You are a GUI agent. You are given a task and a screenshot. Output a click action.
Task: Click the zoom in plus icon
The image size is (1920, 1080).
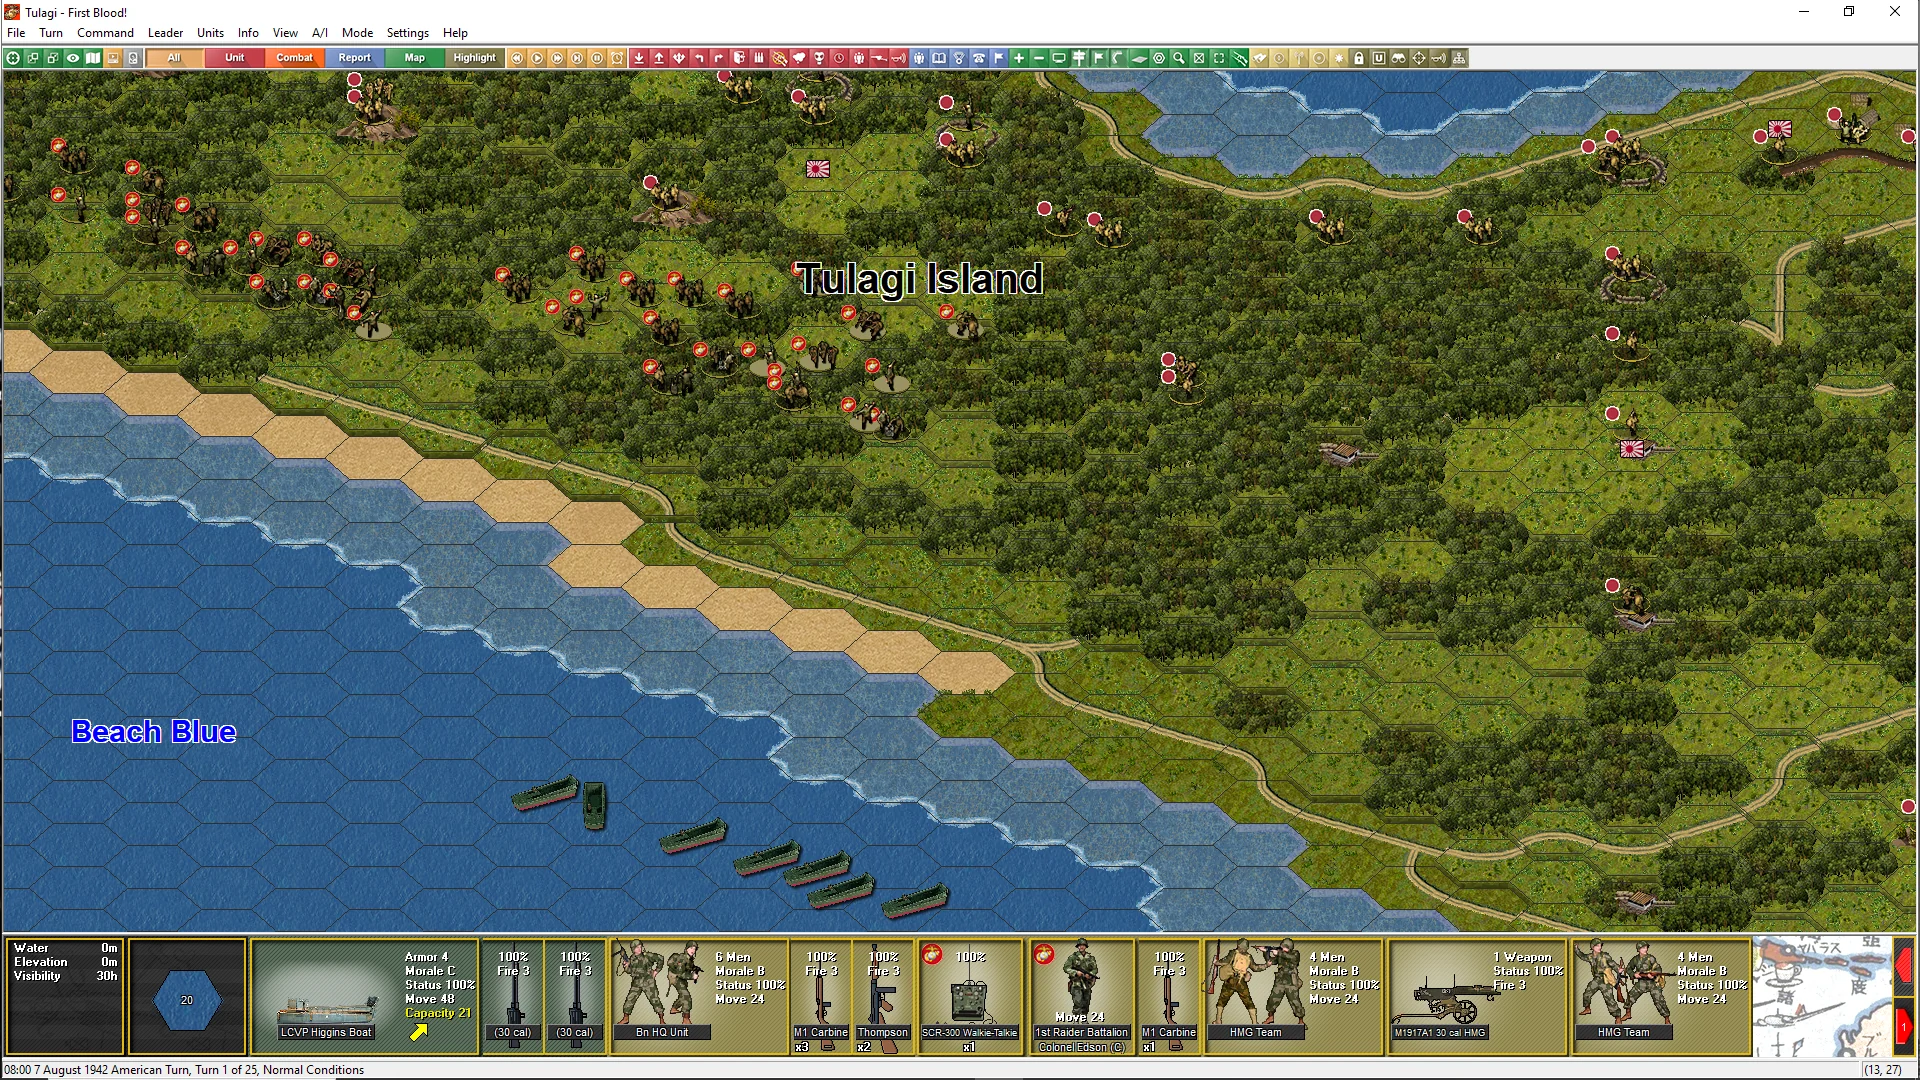click(x=1019, y=58)
